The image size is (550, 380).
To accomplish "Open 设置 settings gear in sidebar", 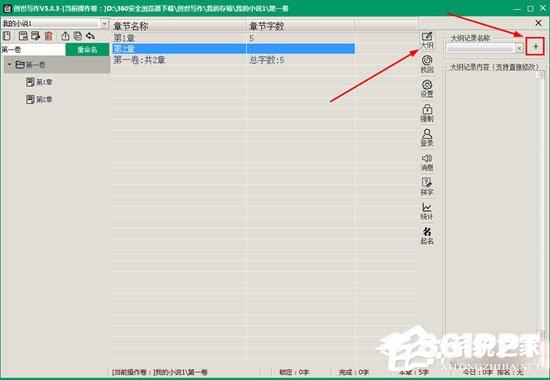I will pos(427,89).
